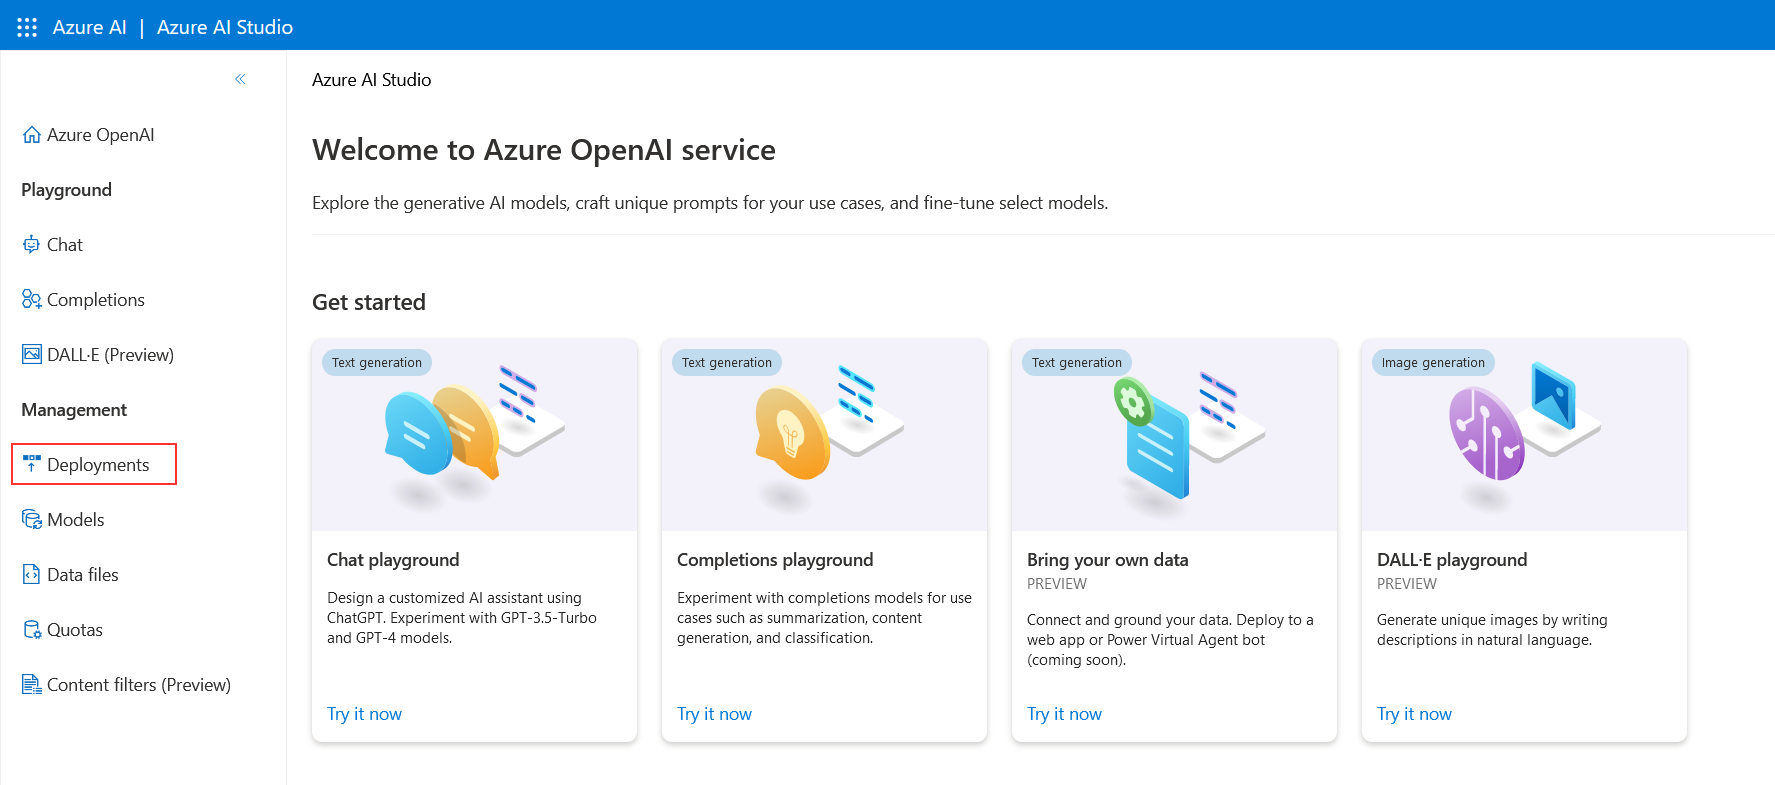Open the Models page icon

click(32, 520)
